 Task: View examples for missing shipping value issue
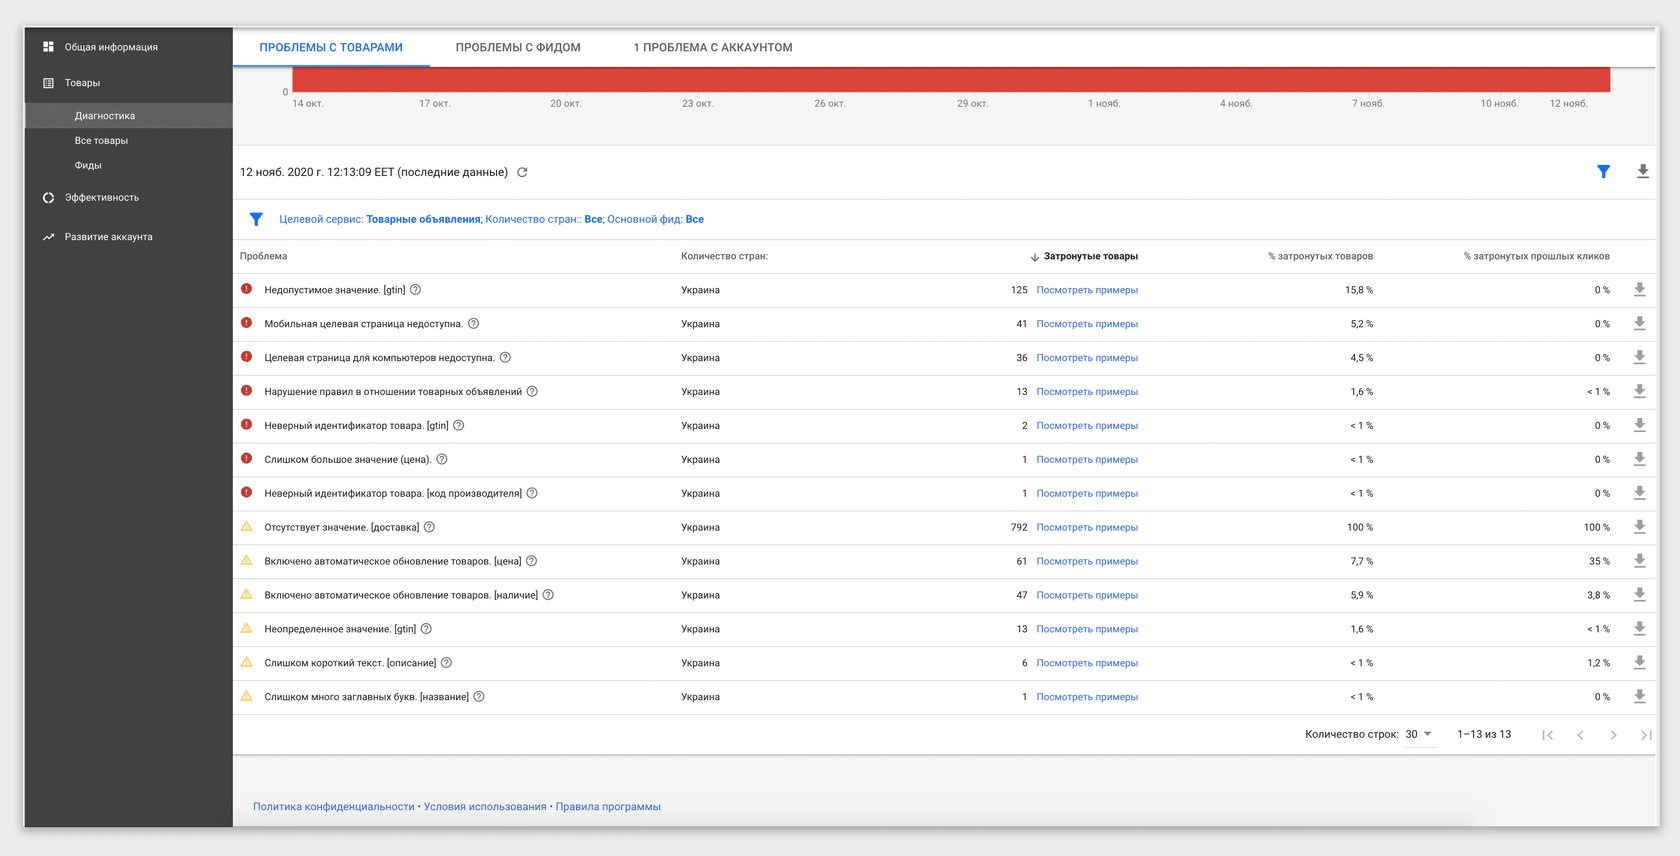click(x=1087, y=527)
